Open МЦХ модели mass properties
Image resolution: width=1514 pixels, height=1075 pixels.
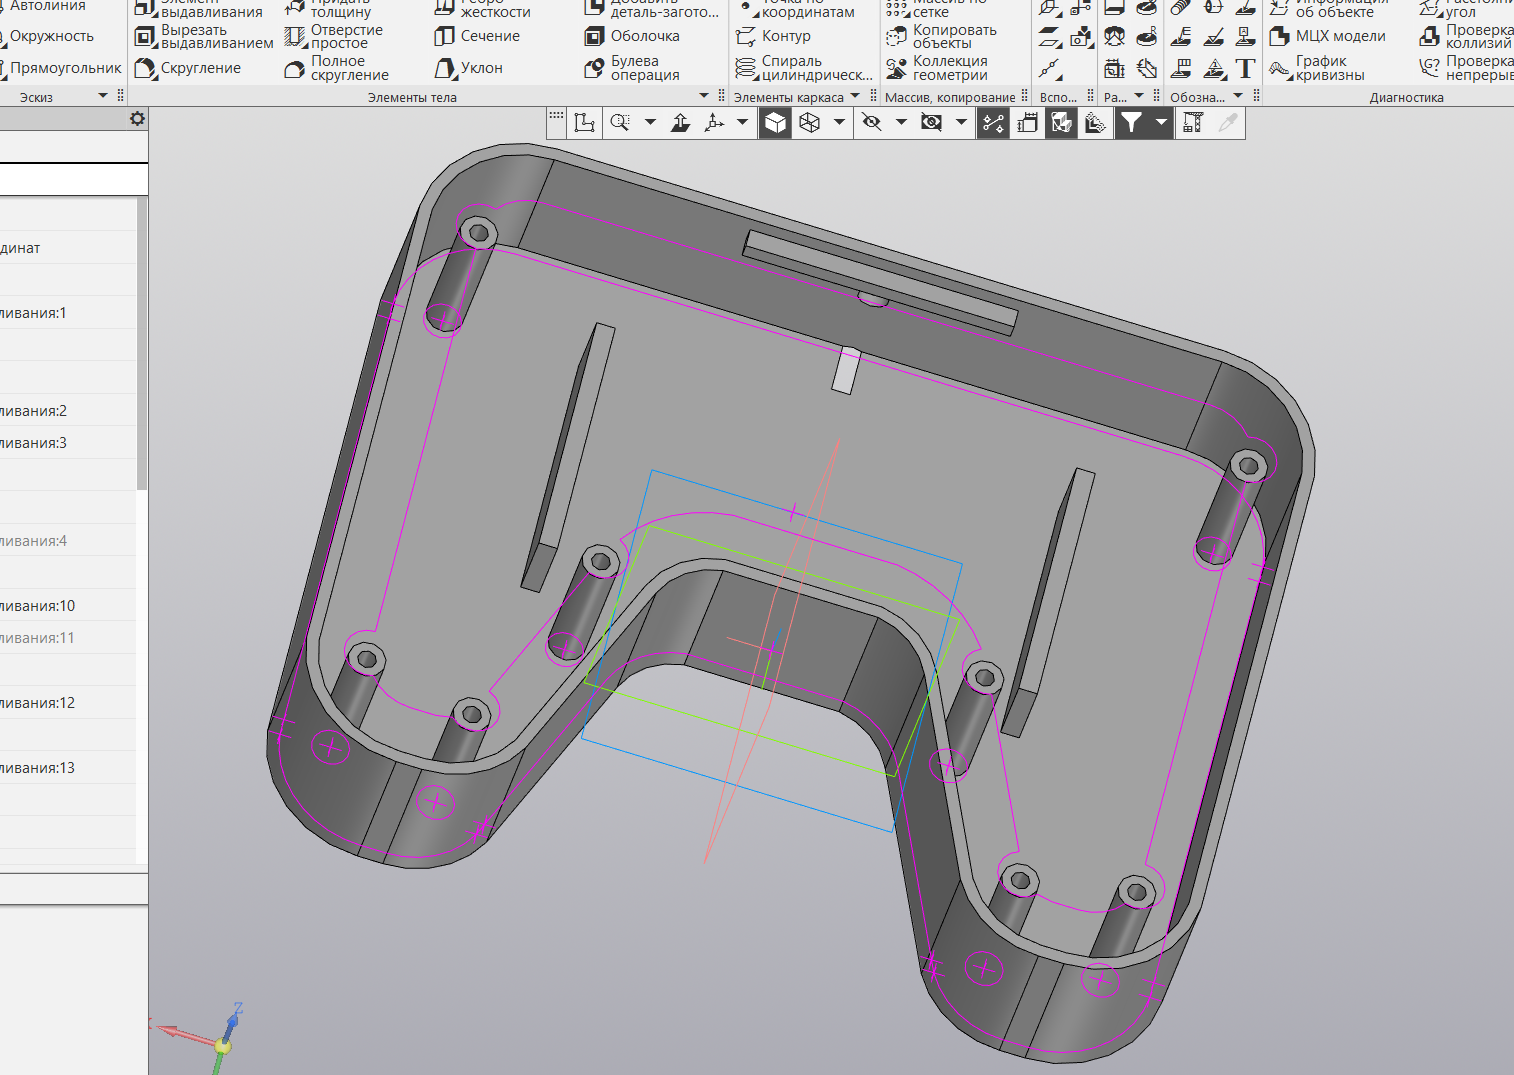(1327, 36)
